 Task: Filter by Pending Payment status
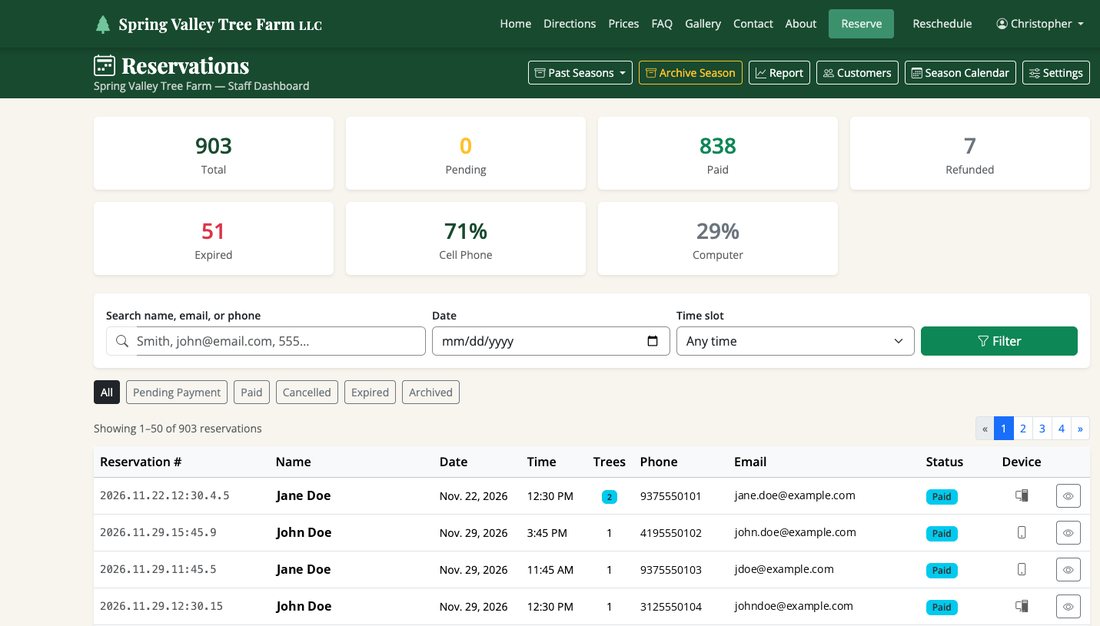pos(177,392)
